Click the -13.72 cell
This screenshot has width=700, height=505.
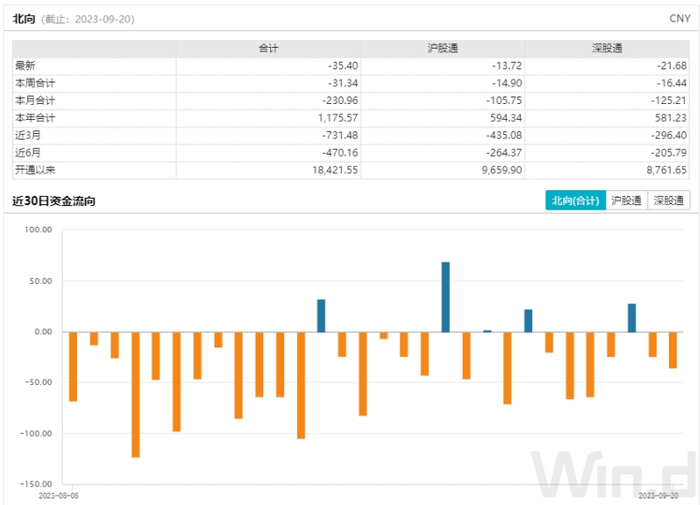(x=507, y=66)
